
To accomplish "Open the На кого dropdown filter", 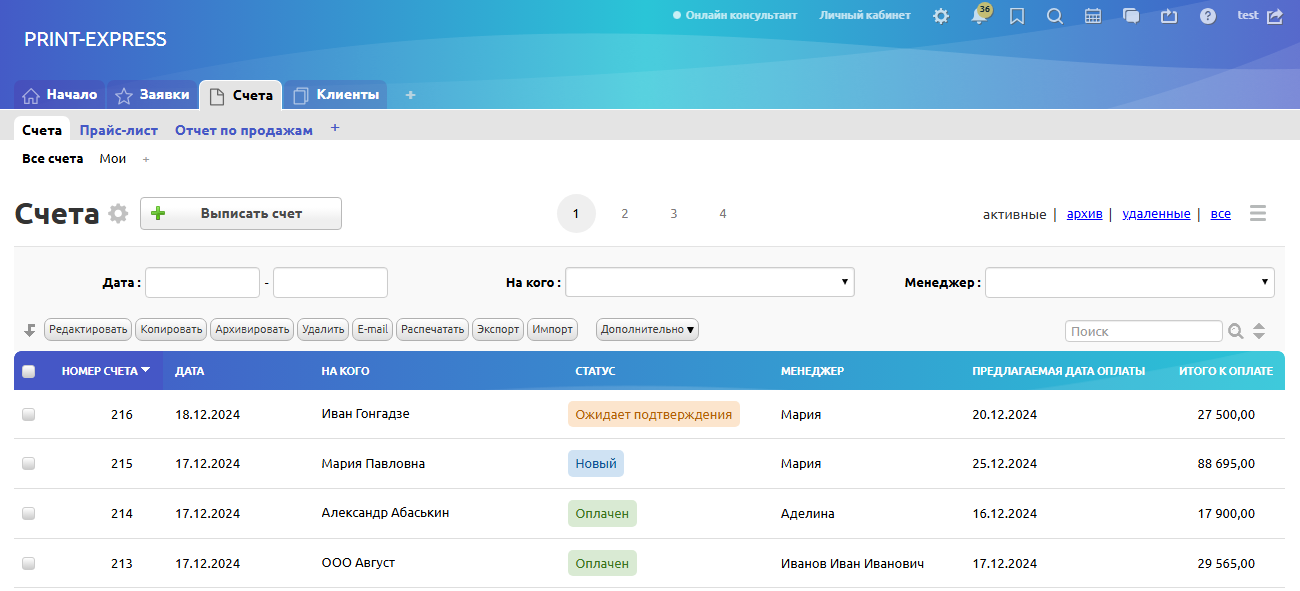I will [709, 283].
